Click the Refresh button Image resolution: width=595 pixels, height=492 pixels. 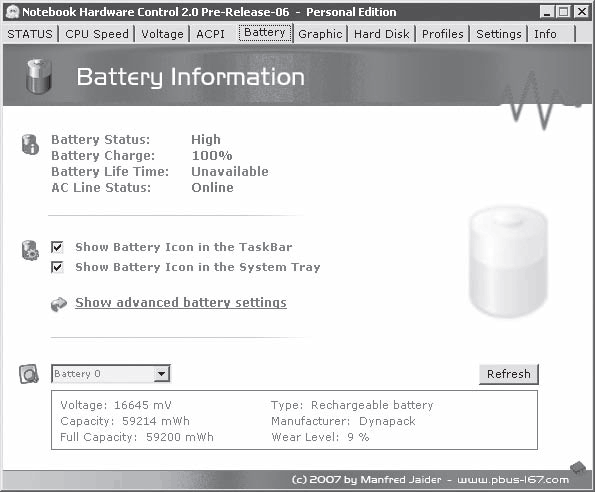click(x=508, y=374)
